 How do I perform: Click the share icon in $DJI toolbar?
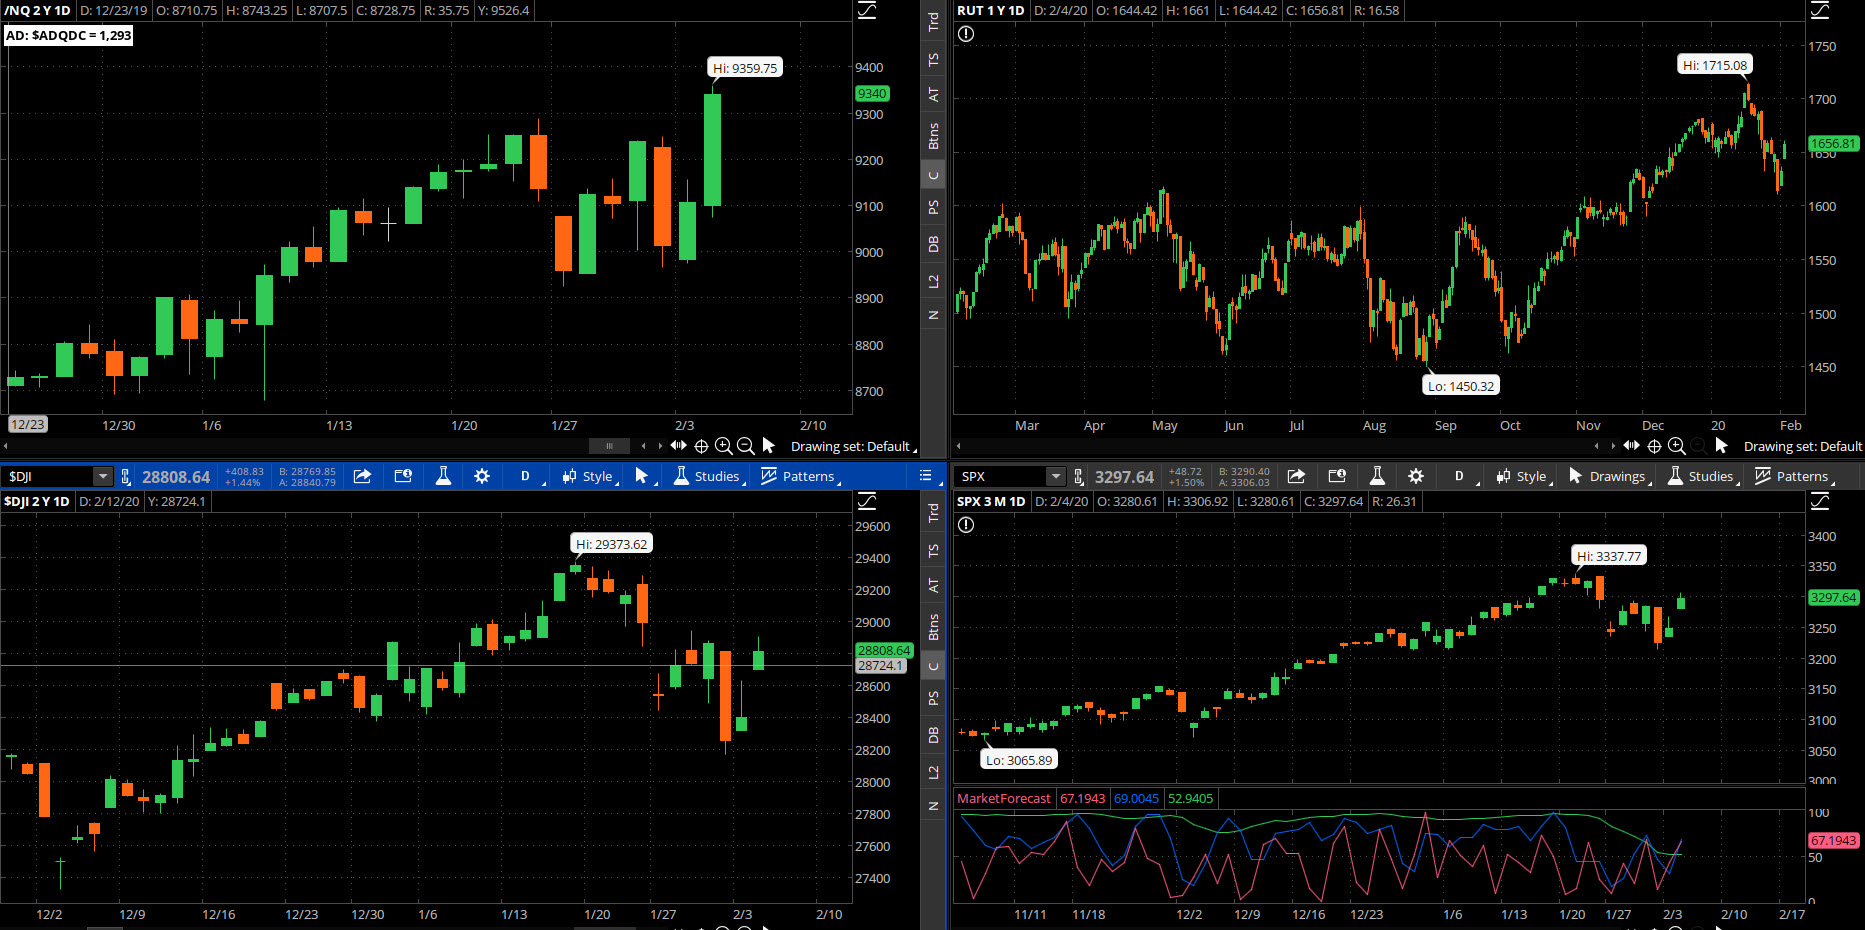(x=362, y=476)
